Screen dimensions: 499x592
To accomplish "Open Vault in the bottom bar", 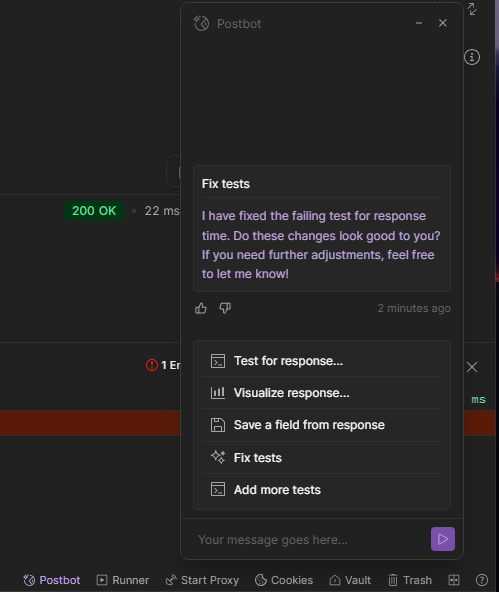I will click(x=350, y=580).
